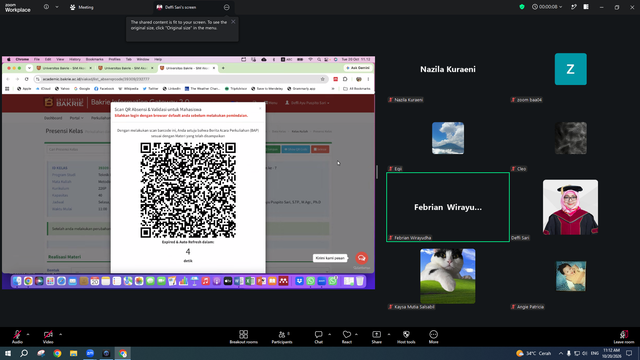This screenshot has width=640, height=360.
Task: Click the Cari Presensi Kelas search field
Action: point(78,149)
